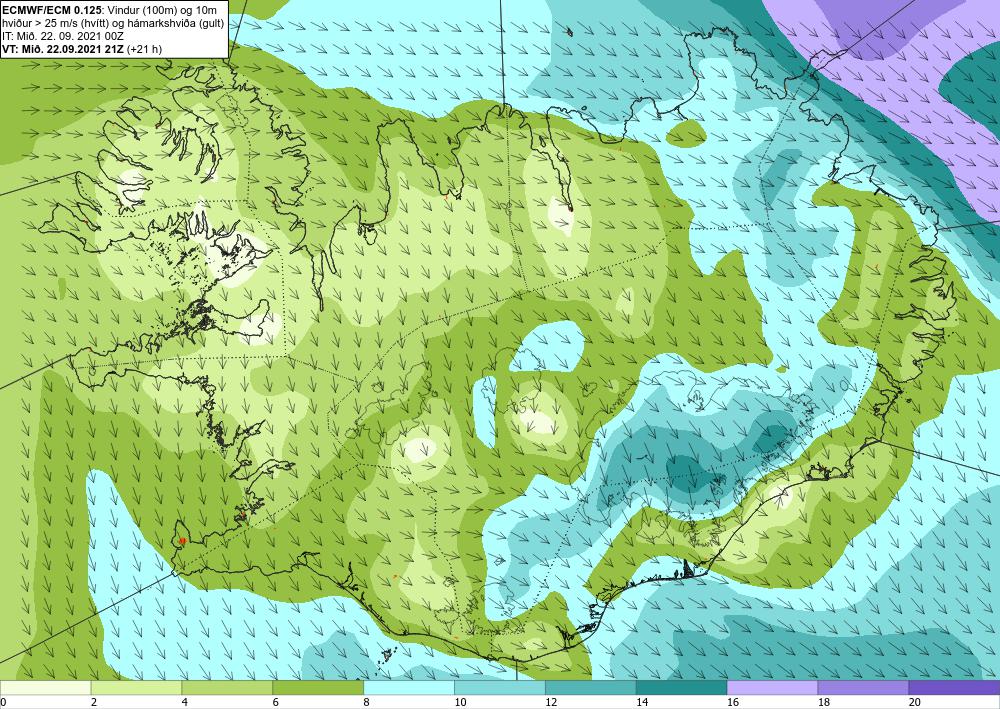The height and width of the screenshot is (709, 1000).
Task: Click the scale label '14'
Action: point(642,702)
